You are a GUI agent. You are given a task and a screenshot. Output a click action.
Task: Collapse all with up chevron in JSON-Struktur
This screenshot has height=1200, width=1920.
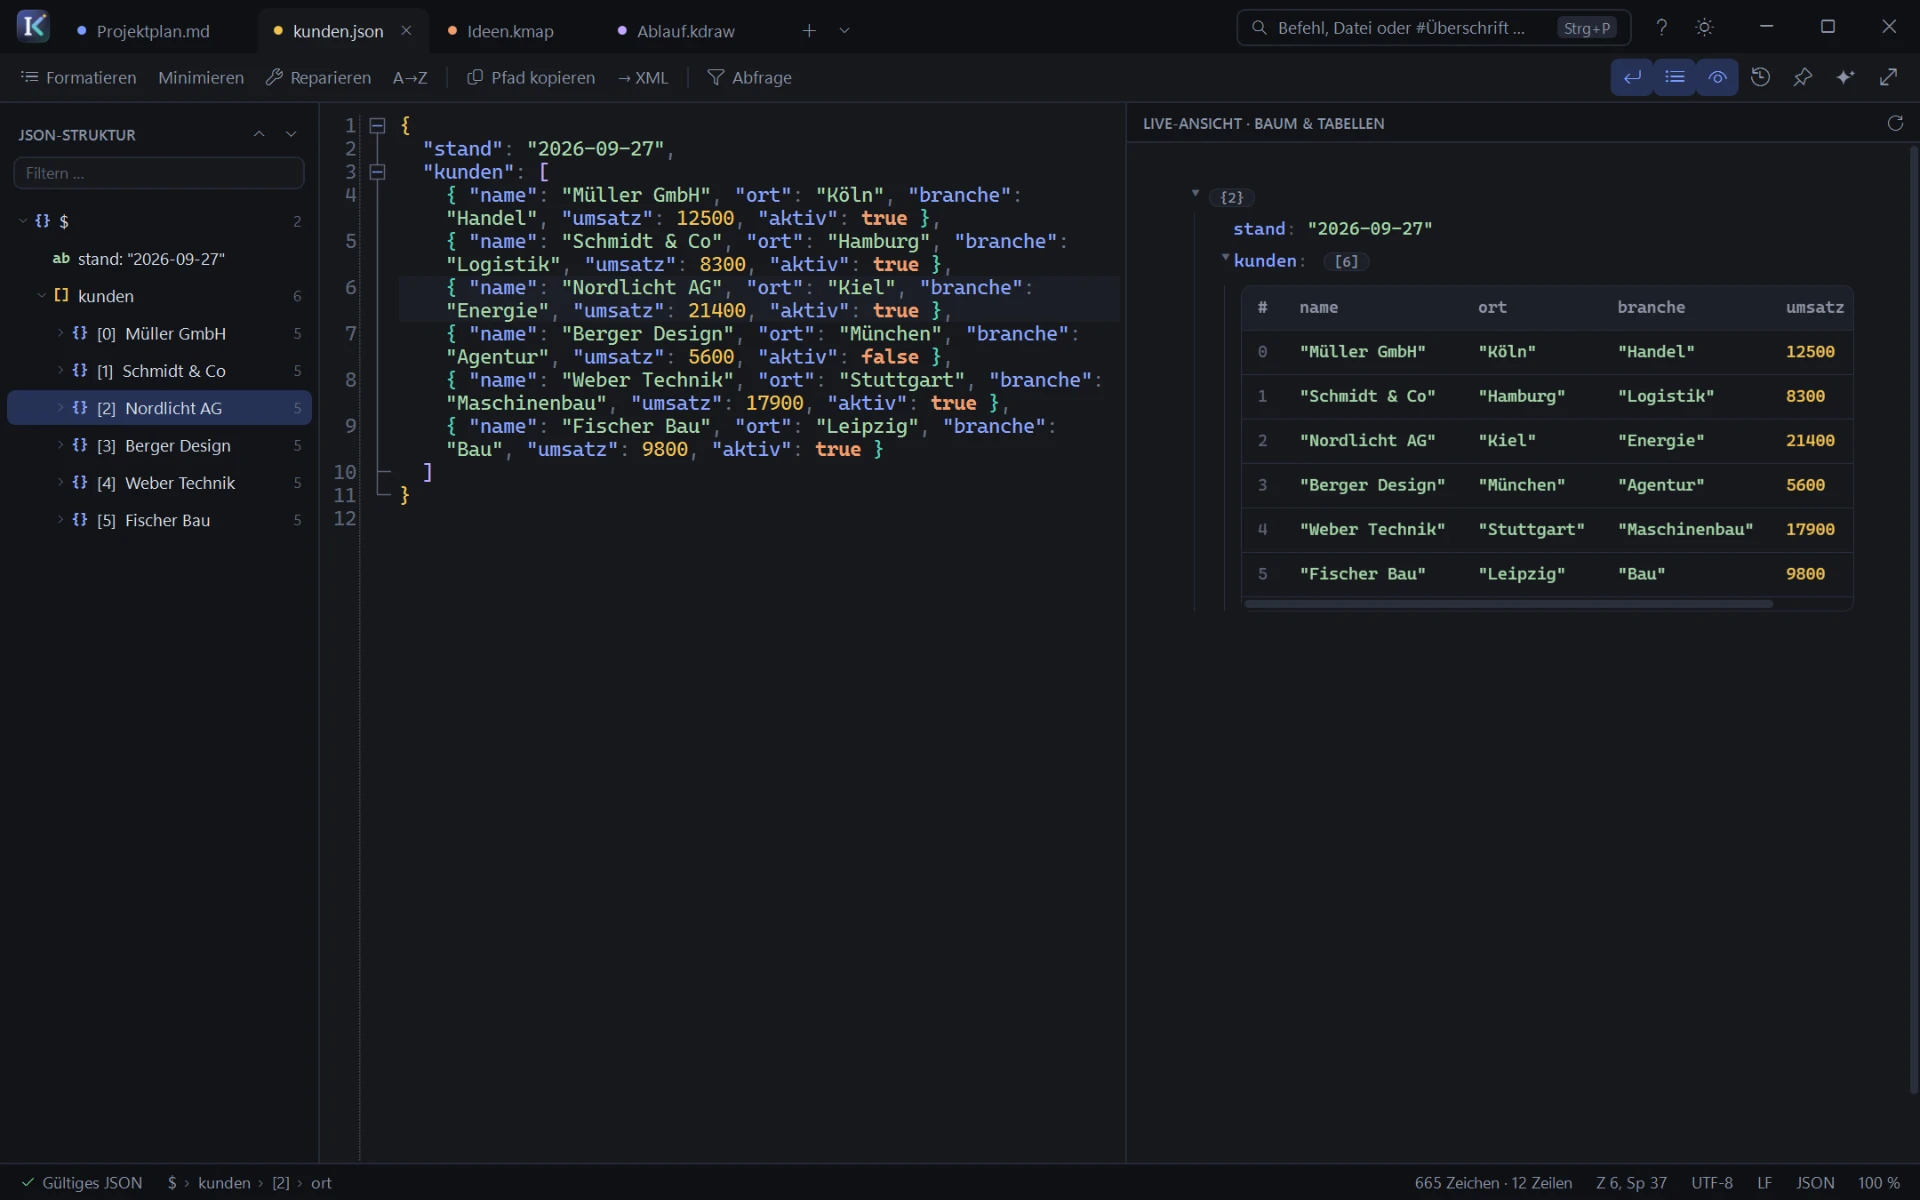[x=259, y=134]
